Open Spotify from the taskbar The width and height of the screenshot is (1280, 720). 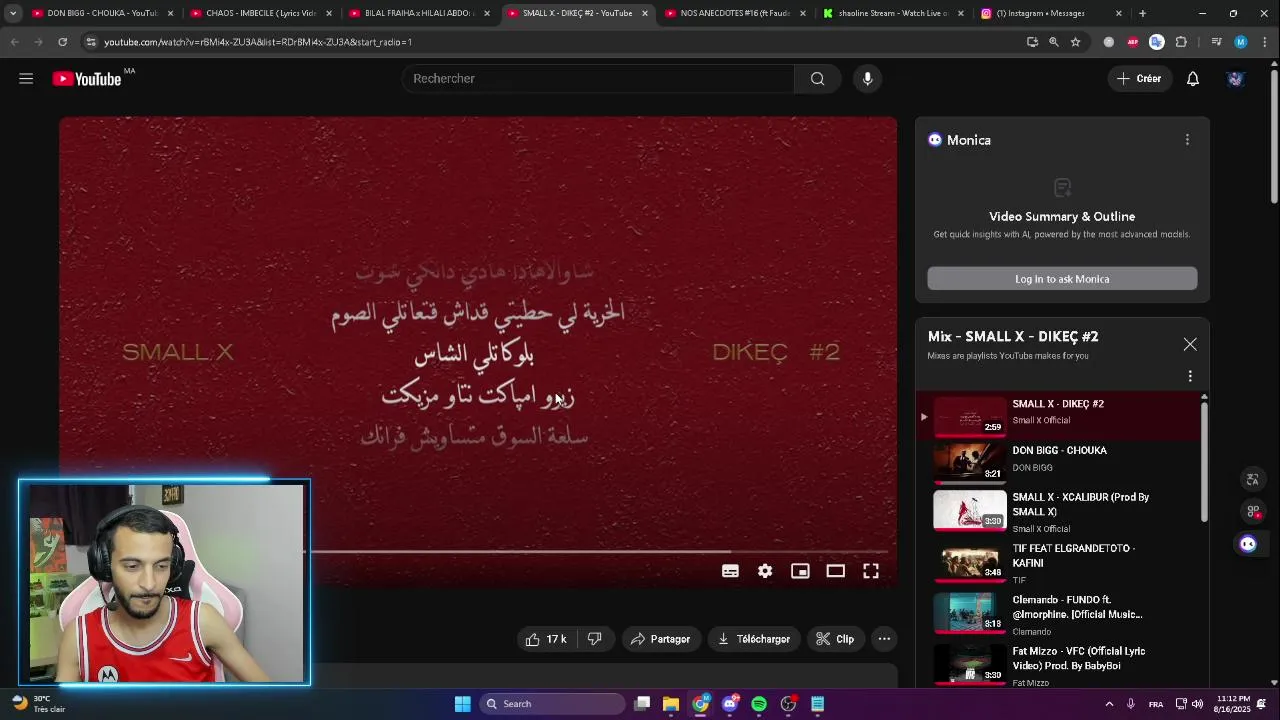pyautogui.click(x=759, y=704)
